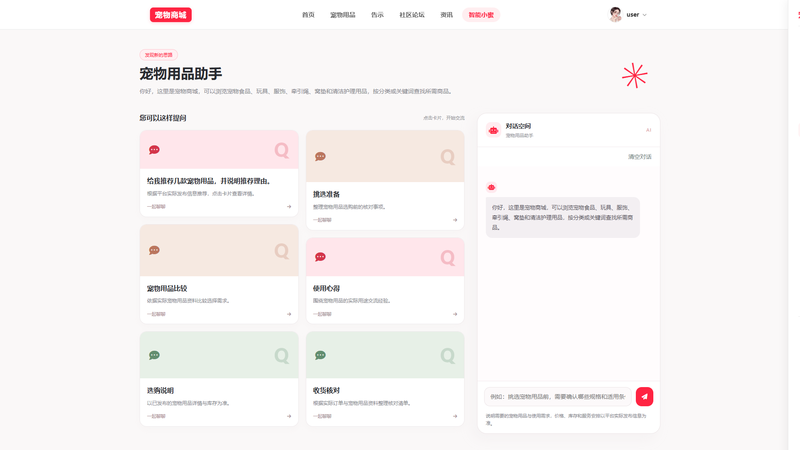This screenshot has height=450, width=800.
Task: Click arrow icon on 使用心得 card
Action: (455, 314)
